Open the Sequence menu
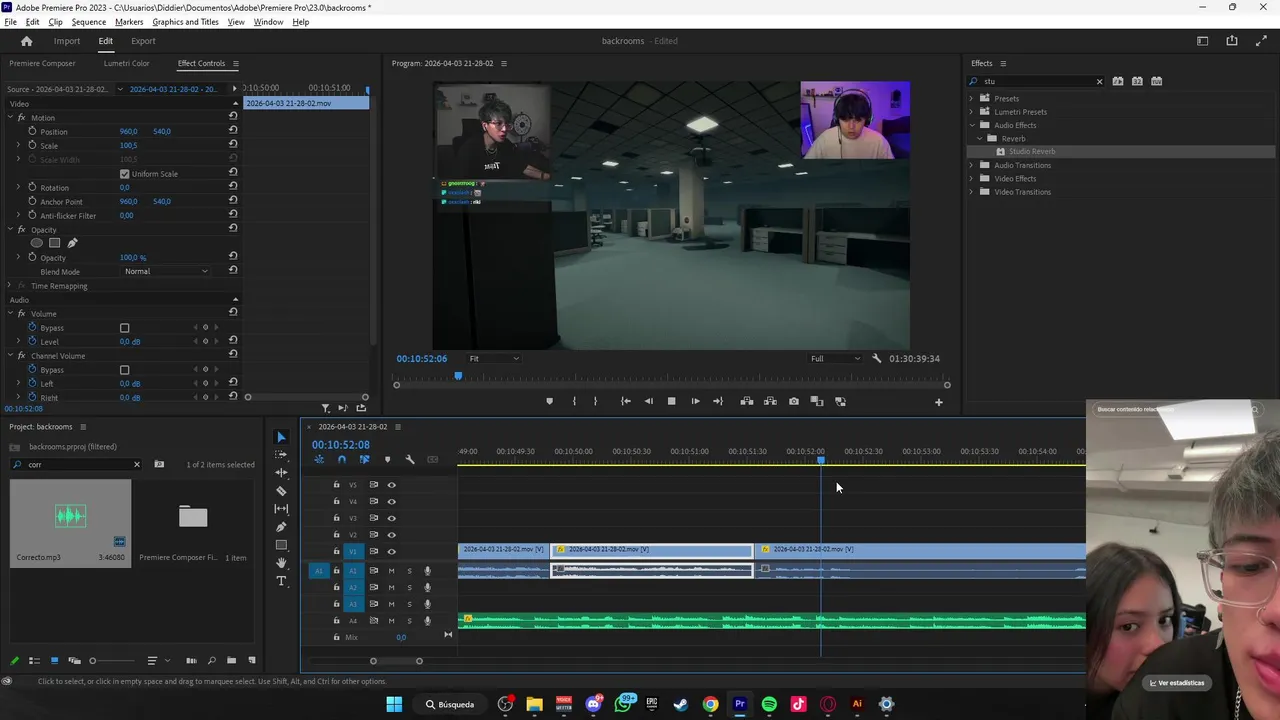Screen dimensions: 1280x720 [89, 22]
